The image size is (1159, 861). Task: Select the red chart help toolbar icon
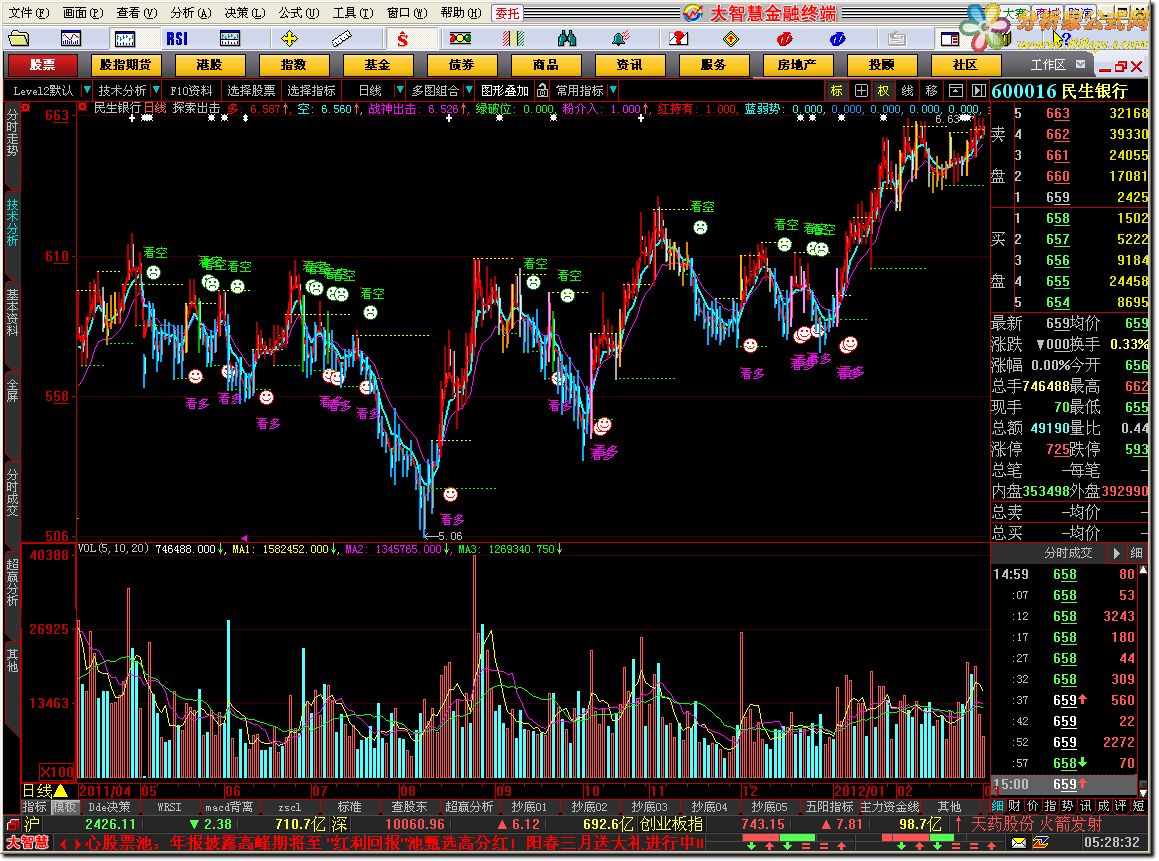(678, 38)
